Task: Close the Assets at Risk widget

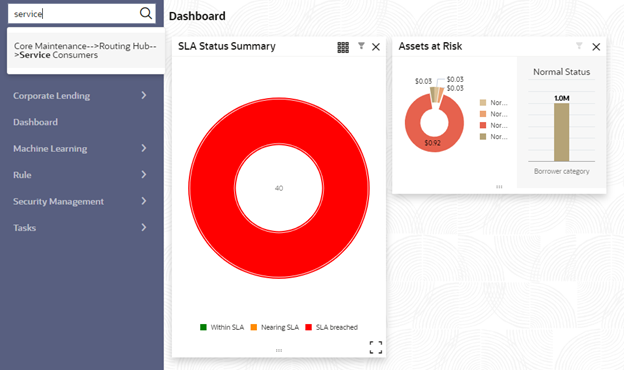Action: pos(596,47)
